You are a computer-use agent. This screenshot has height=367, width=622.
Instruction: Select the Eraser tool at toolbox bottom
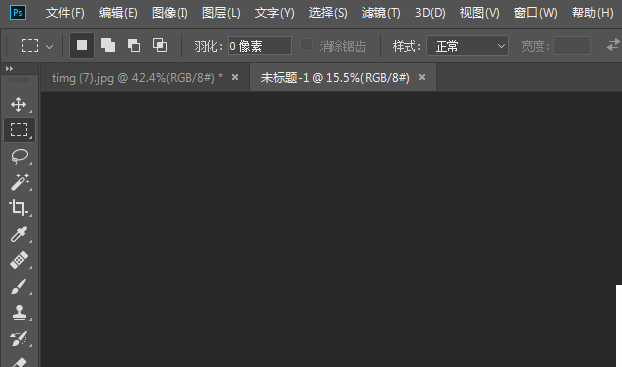(19, 361)
